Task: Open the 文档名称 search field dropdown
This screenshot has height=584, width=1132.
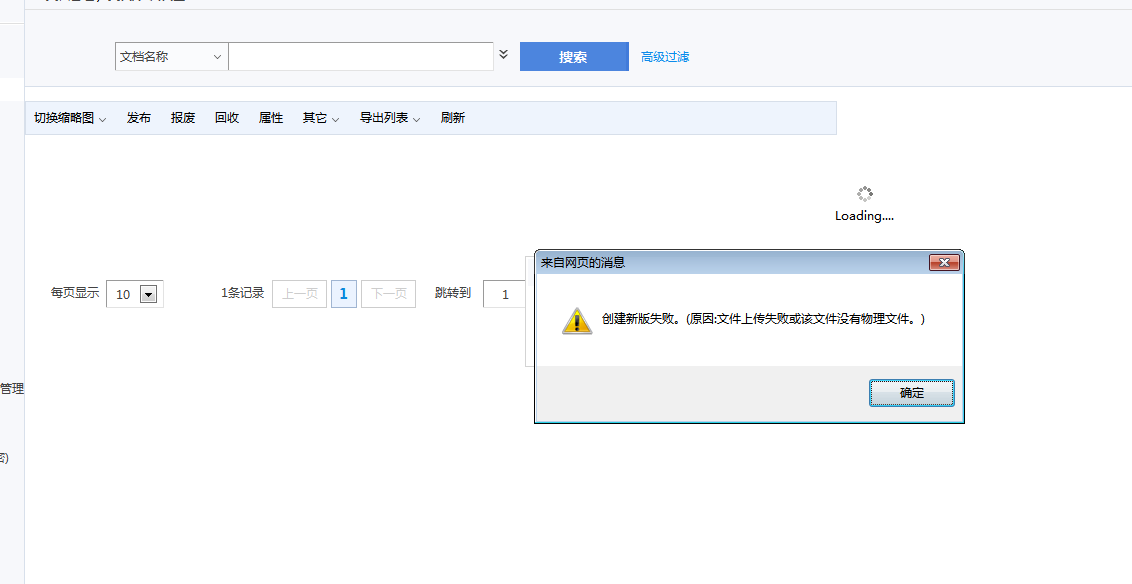Action: pos(171,56)
